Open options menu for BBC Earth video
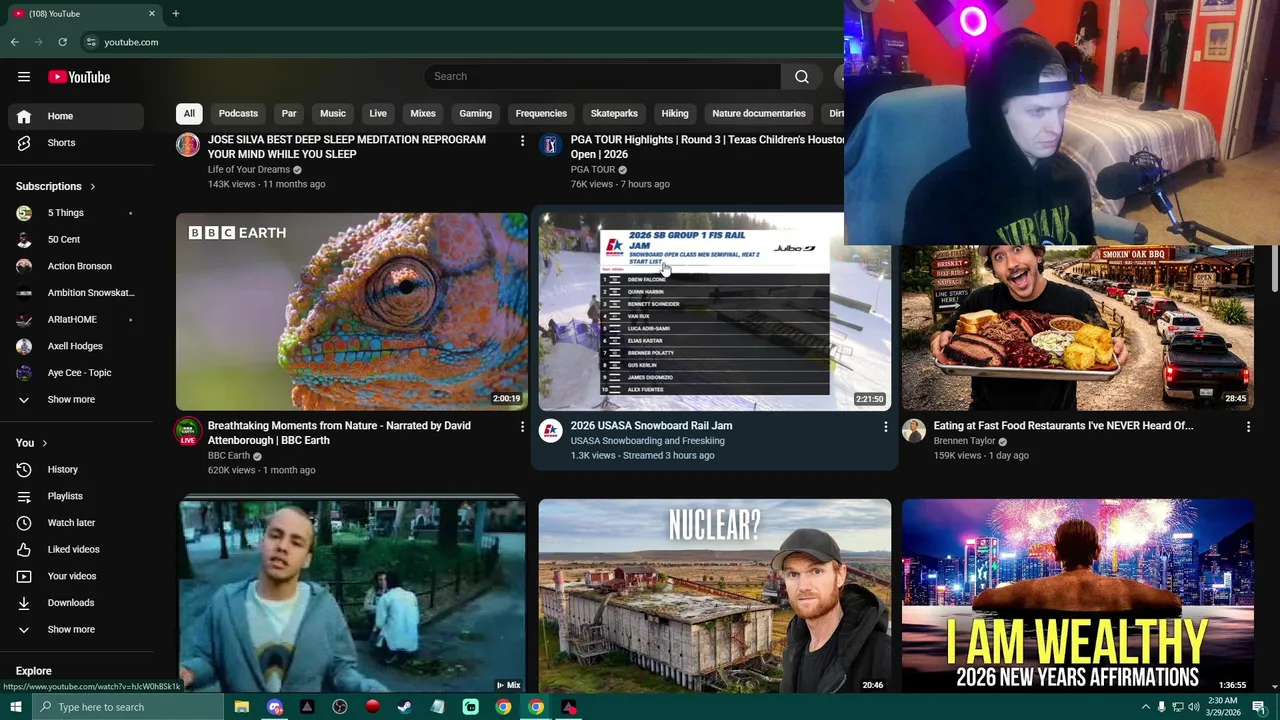 pyautogui.click(x=522, y=427)
